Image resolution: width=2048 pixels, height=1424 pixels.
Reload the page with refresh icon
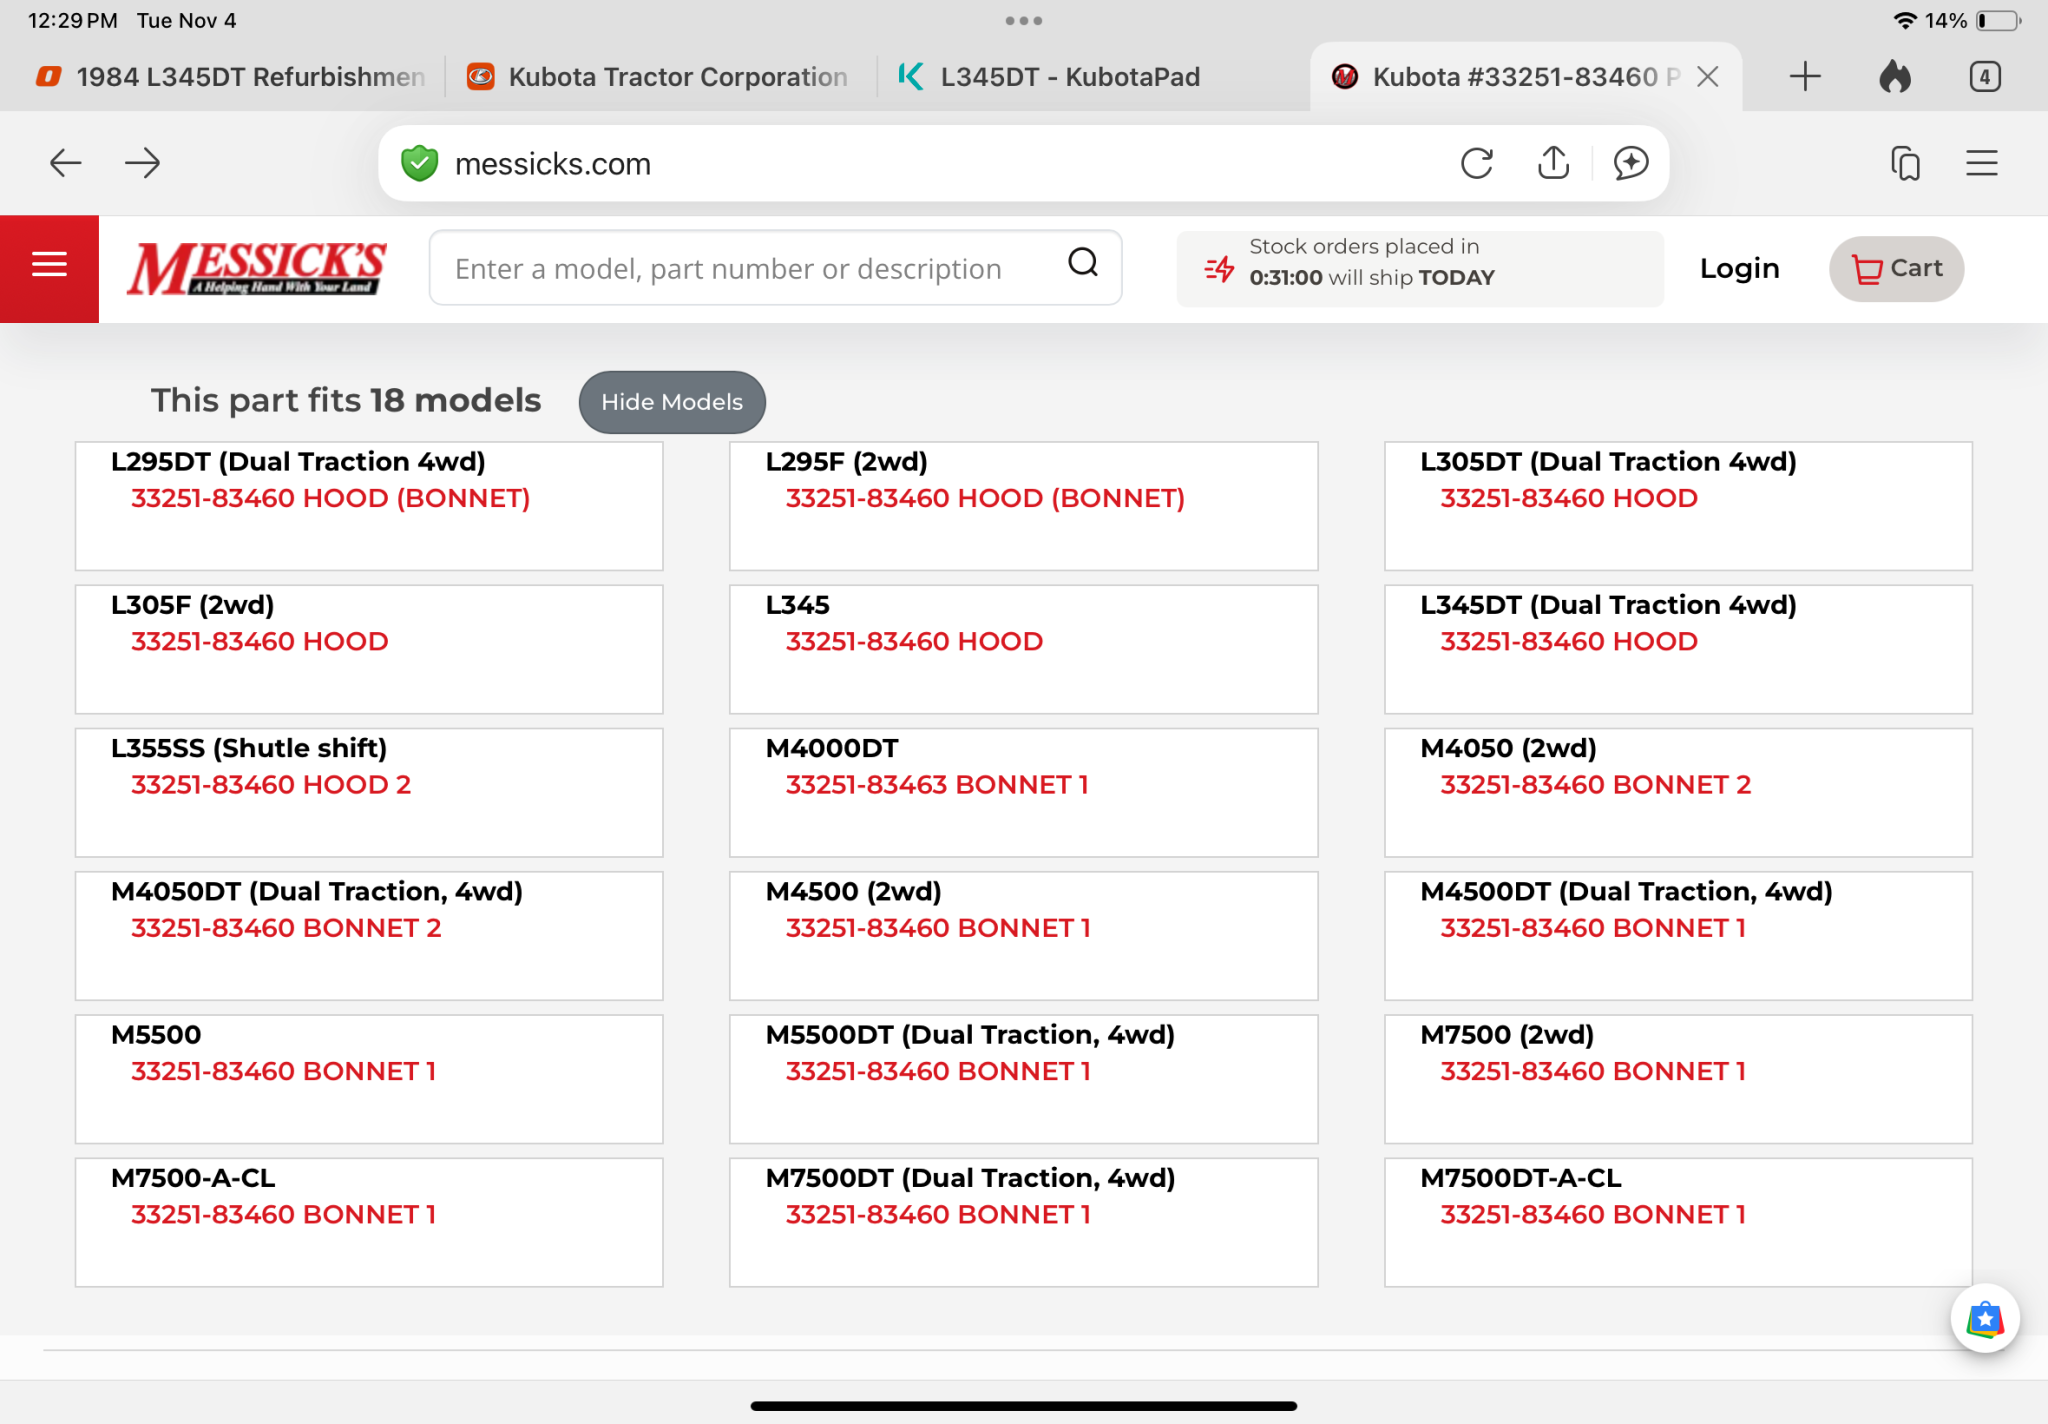tap(1476, 163)
